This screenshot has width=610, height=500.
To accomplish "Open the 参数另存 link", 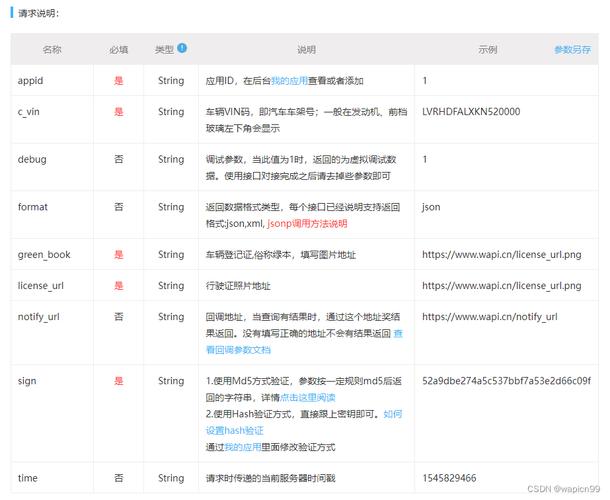I will click(572, 50).
